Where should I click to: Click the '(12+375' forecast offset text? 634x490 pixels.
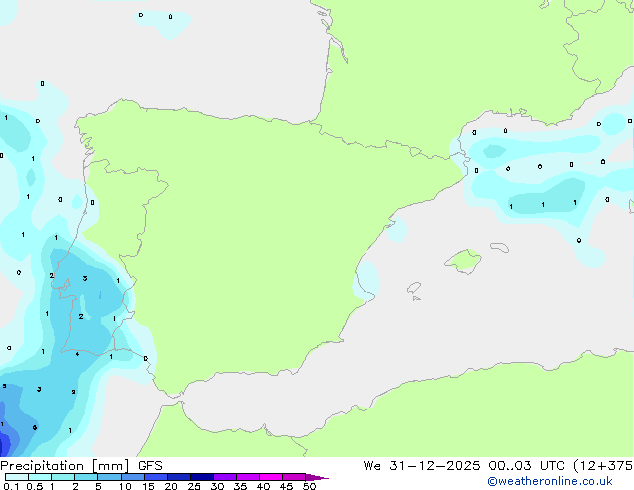pos(603,466)
